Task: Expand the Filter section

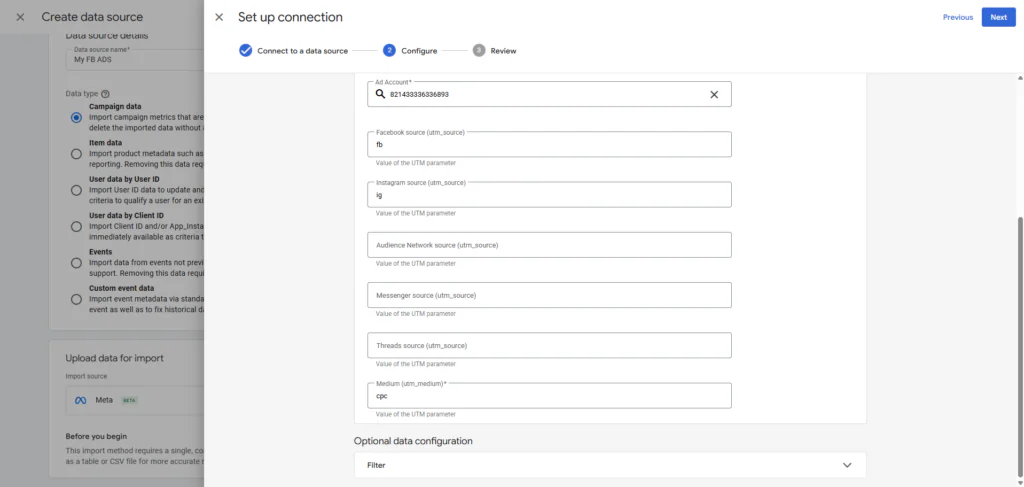Action: point(847,465)
